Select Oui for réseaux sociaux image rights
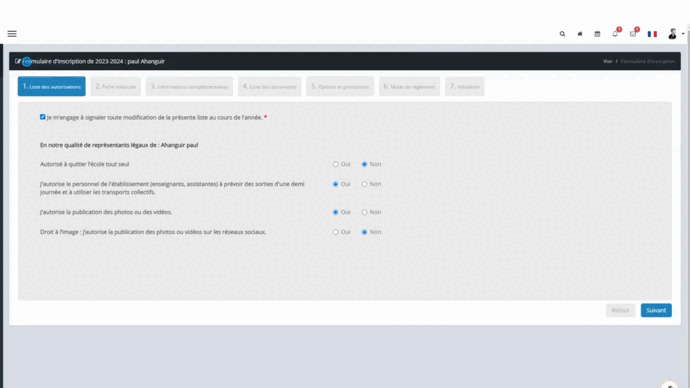This screenshot has height=388, width=690. [335, 232]
